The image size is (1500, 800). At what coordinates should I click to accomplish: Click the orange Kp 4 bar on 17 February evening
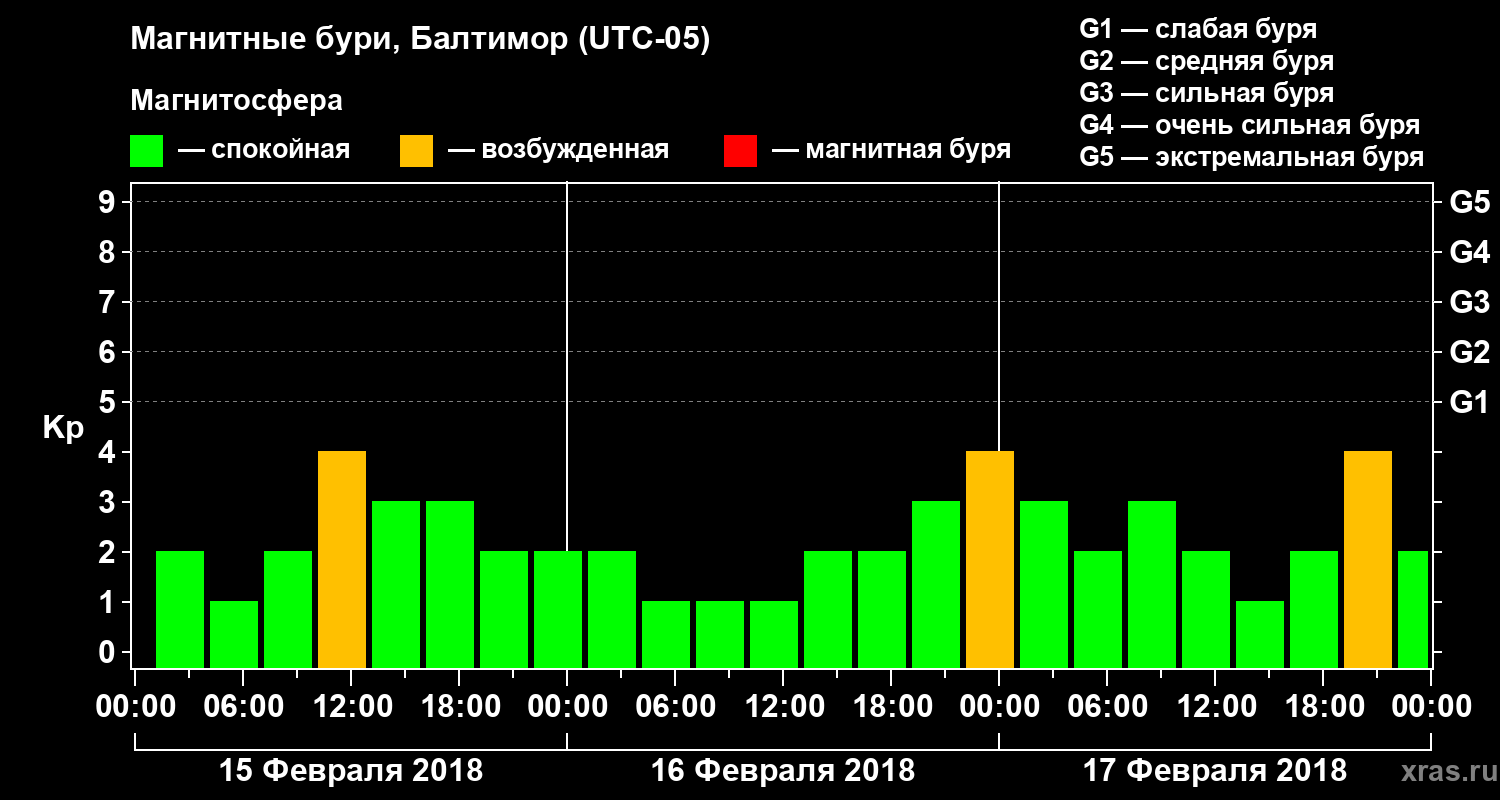pyautogui.click(x=1368, y=559)
